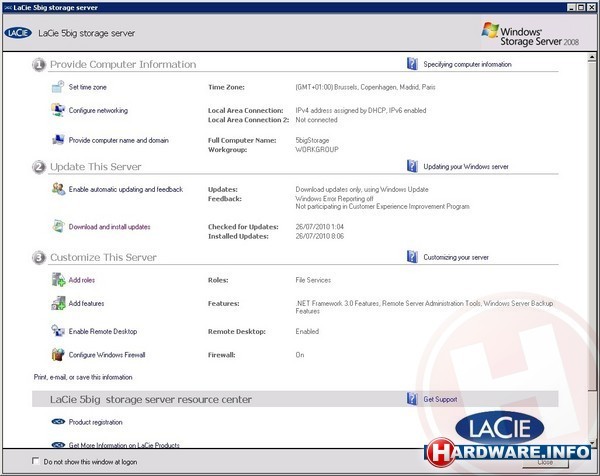The height and width of the screenshot is (476, 600).
Task: Open the Add features link
Action: tap(86, 303)
